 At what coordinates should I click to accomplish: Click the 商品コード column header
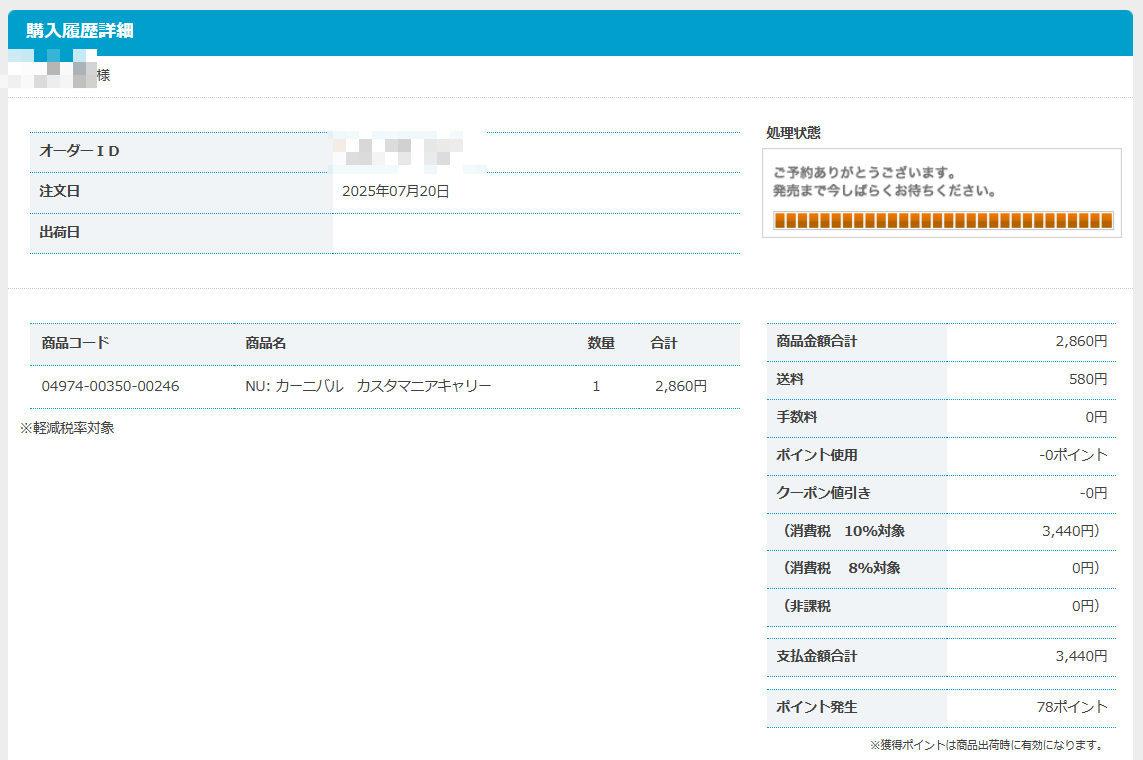pyautogui.click(x=76, y=343)
